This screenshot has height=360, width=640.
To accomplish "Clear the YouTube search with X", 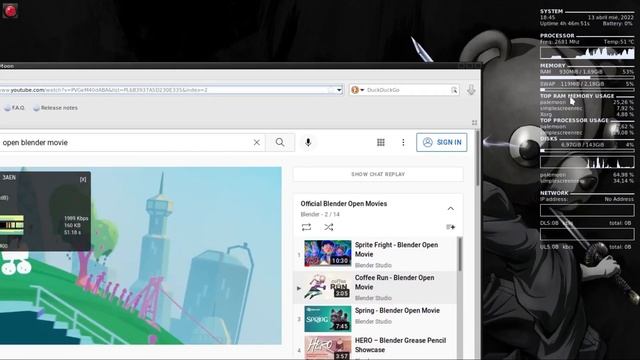I will pos(256,142).
